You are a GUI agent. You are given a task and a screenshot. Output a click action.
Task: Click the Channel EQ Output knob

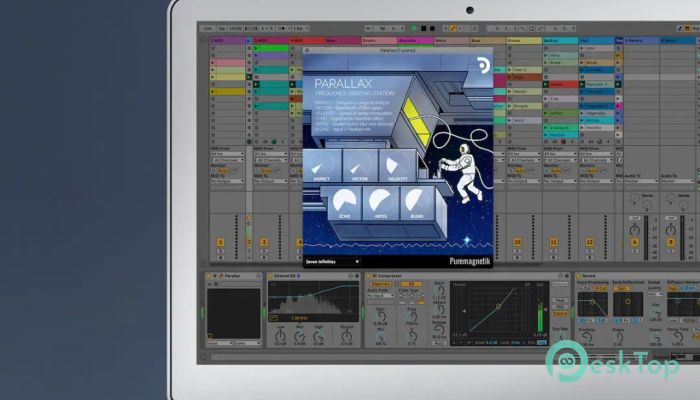pos(347,336)
